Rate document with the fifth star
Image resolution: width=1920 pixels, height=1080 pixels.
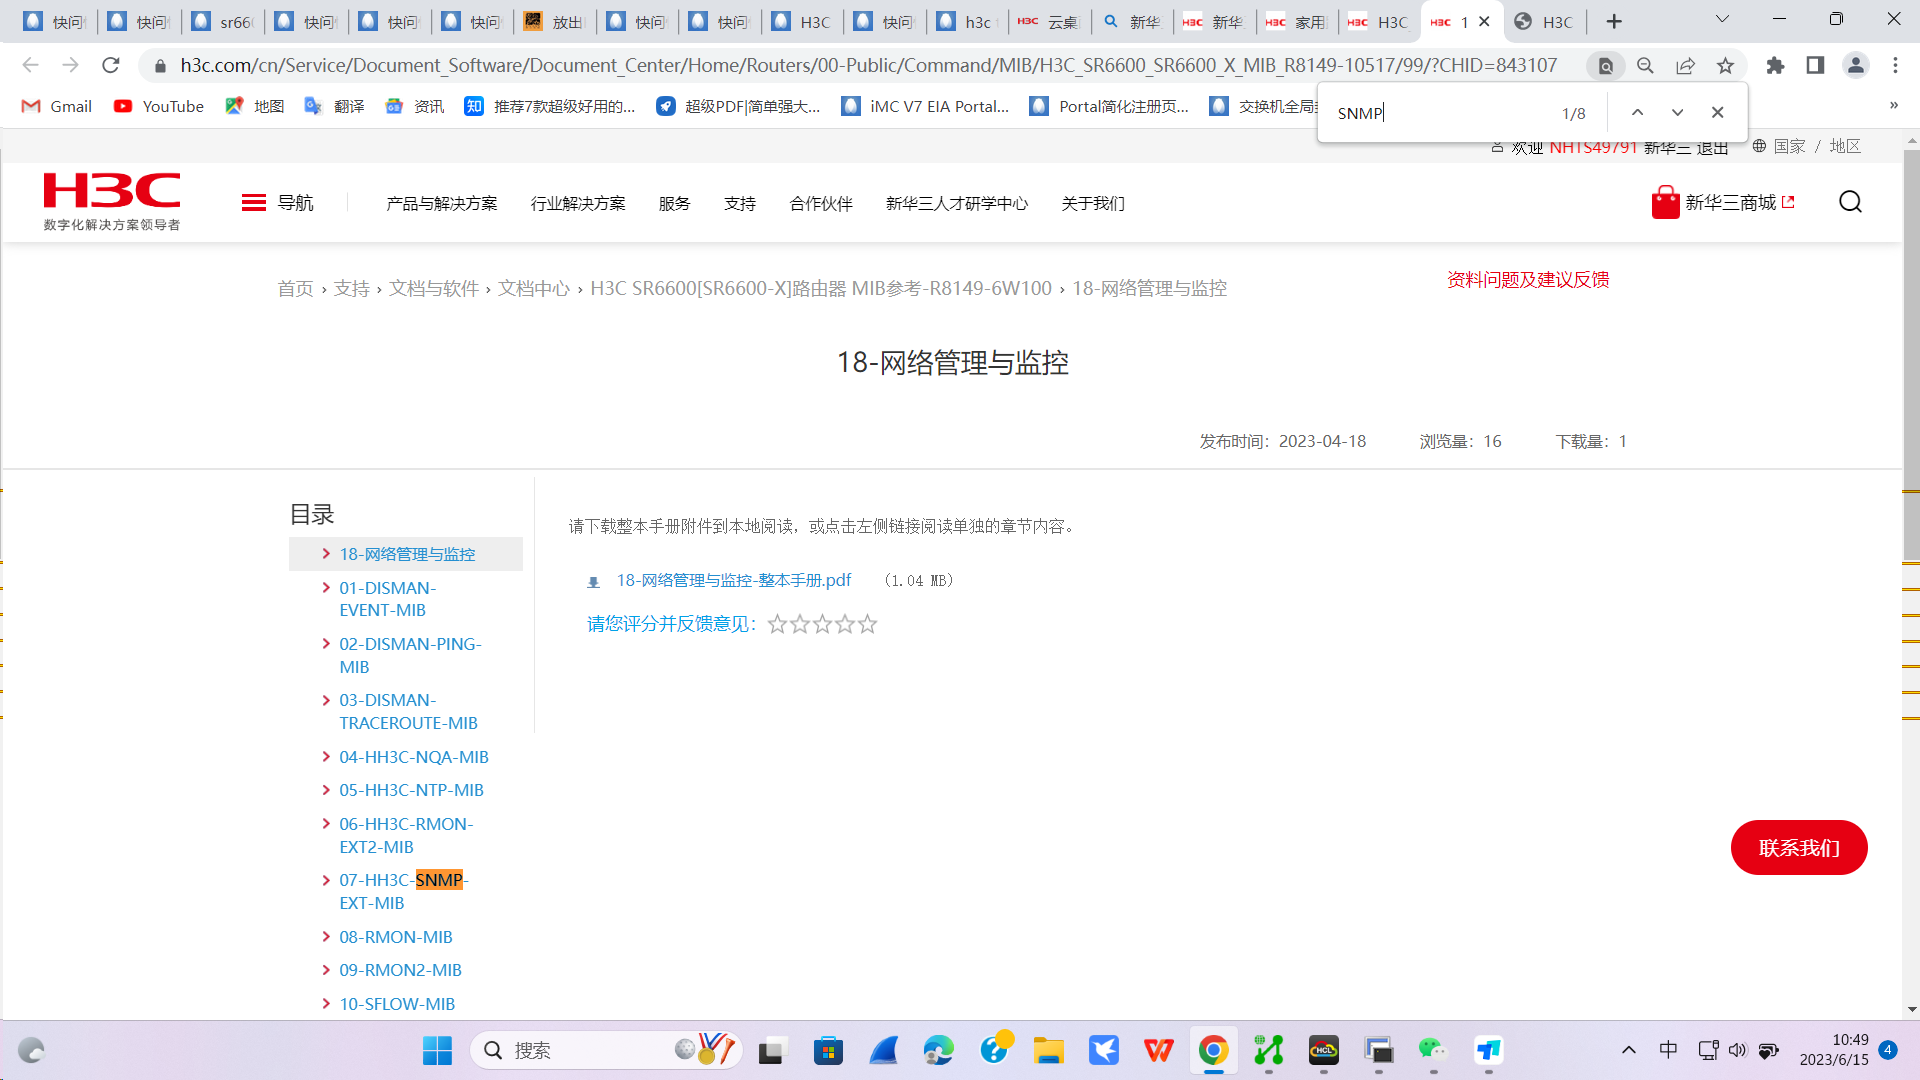[x=867, y=625]
